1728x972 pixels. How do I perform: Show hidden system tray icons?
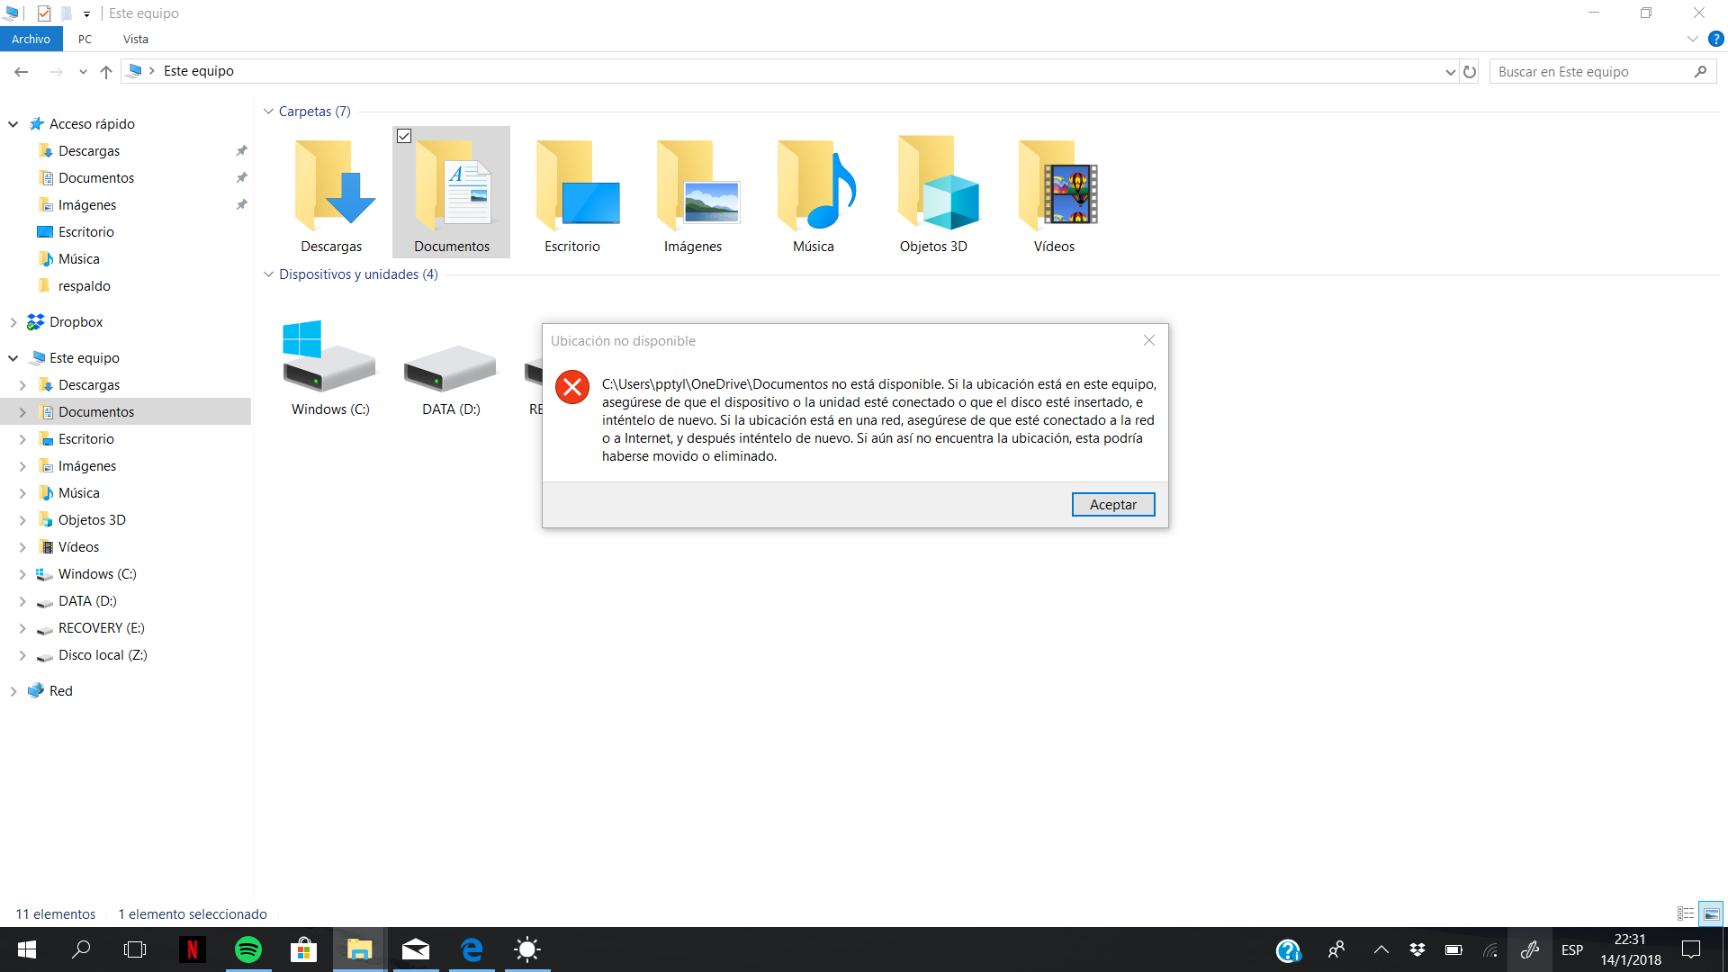1381,950
